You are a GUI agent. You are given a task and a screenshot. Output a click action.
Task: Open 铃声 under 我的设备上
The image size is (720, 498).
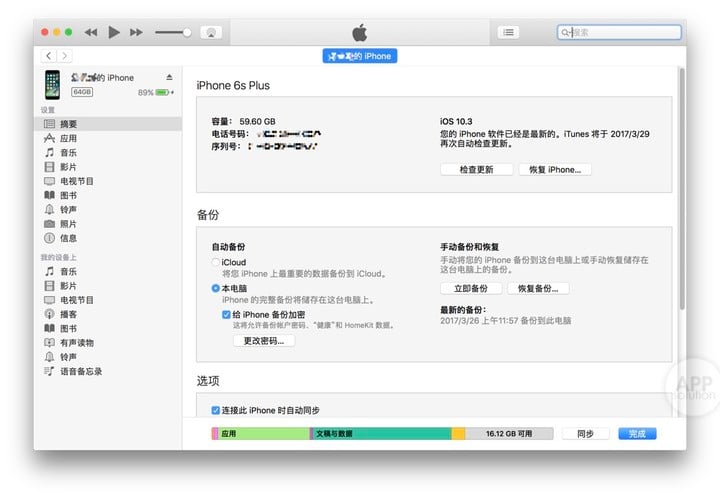tap(108, 357)
